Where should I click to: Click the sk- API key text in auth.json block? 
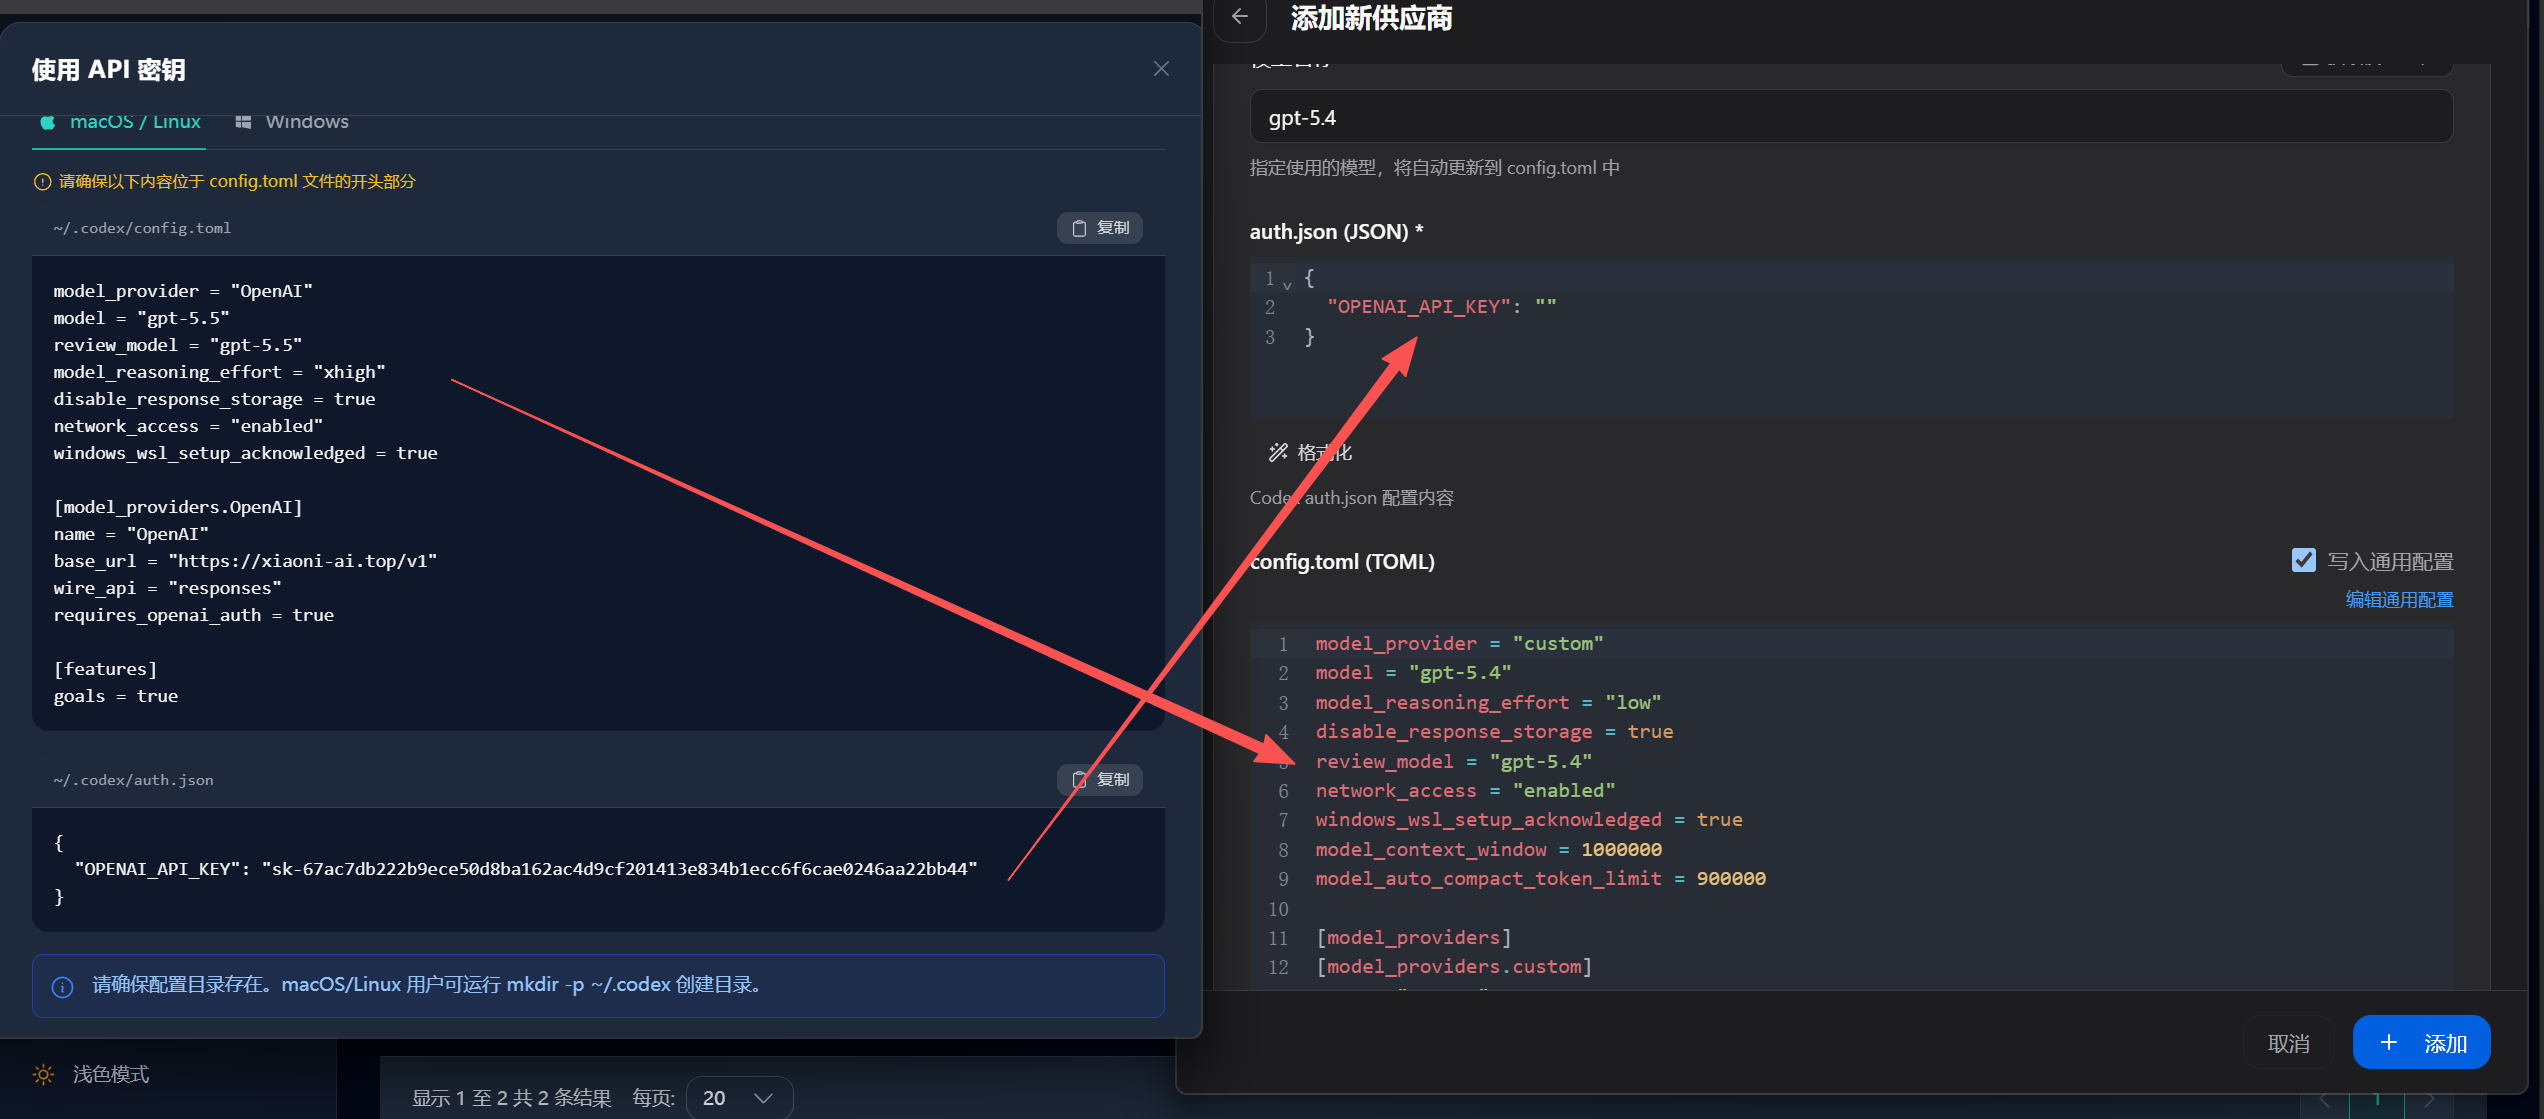[x=620, y=869]
